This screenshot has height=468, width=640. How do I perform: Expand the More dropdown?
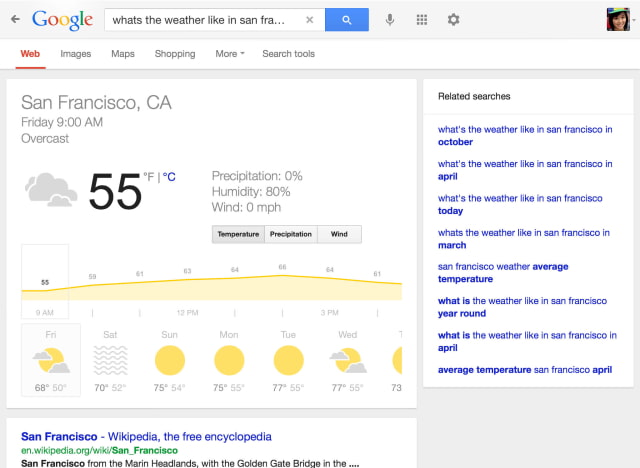230,54
